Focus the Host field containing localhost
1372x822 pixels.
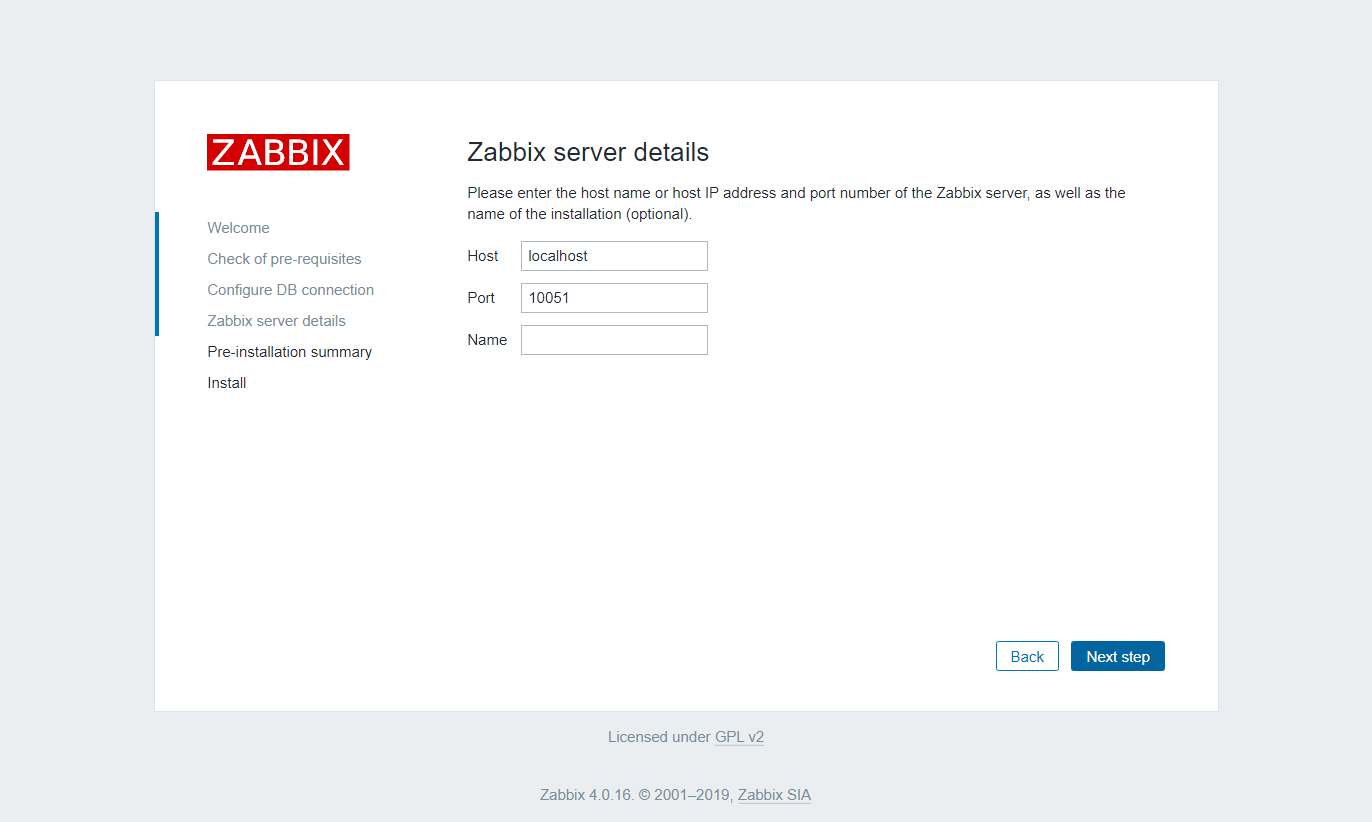pos(614,256)
